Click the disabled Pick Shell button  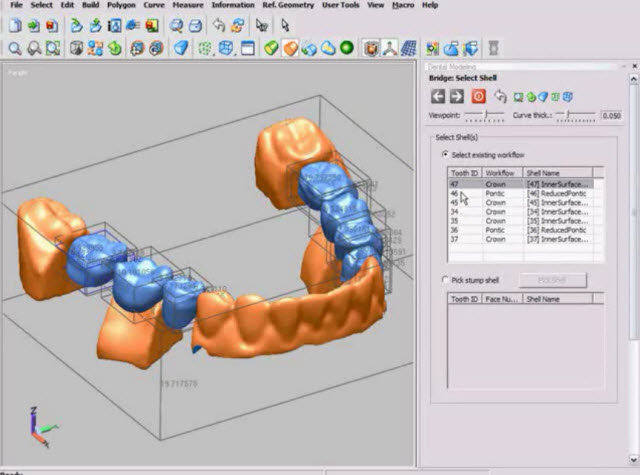click(552, 280)
